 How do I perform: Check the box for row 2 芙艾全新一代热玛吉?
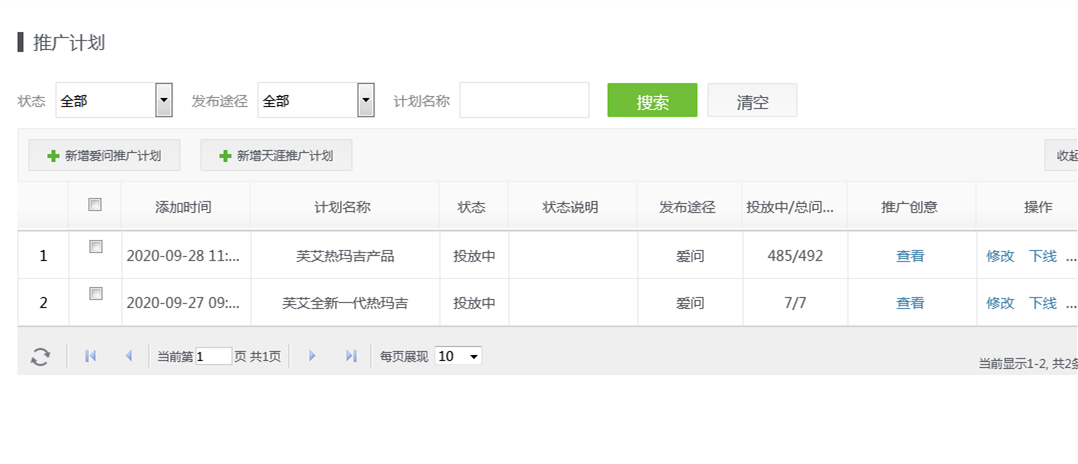tap(95, 294)
